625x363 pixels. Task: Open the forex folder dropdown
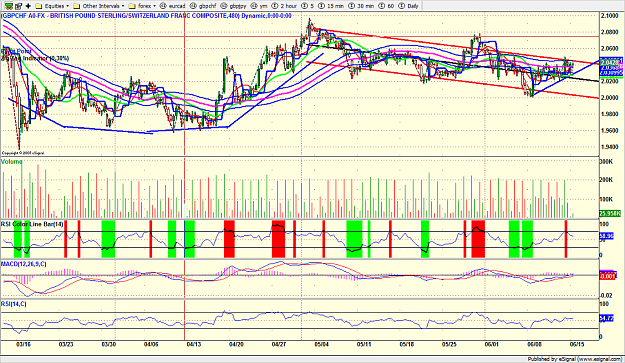[x=142, y=6]
